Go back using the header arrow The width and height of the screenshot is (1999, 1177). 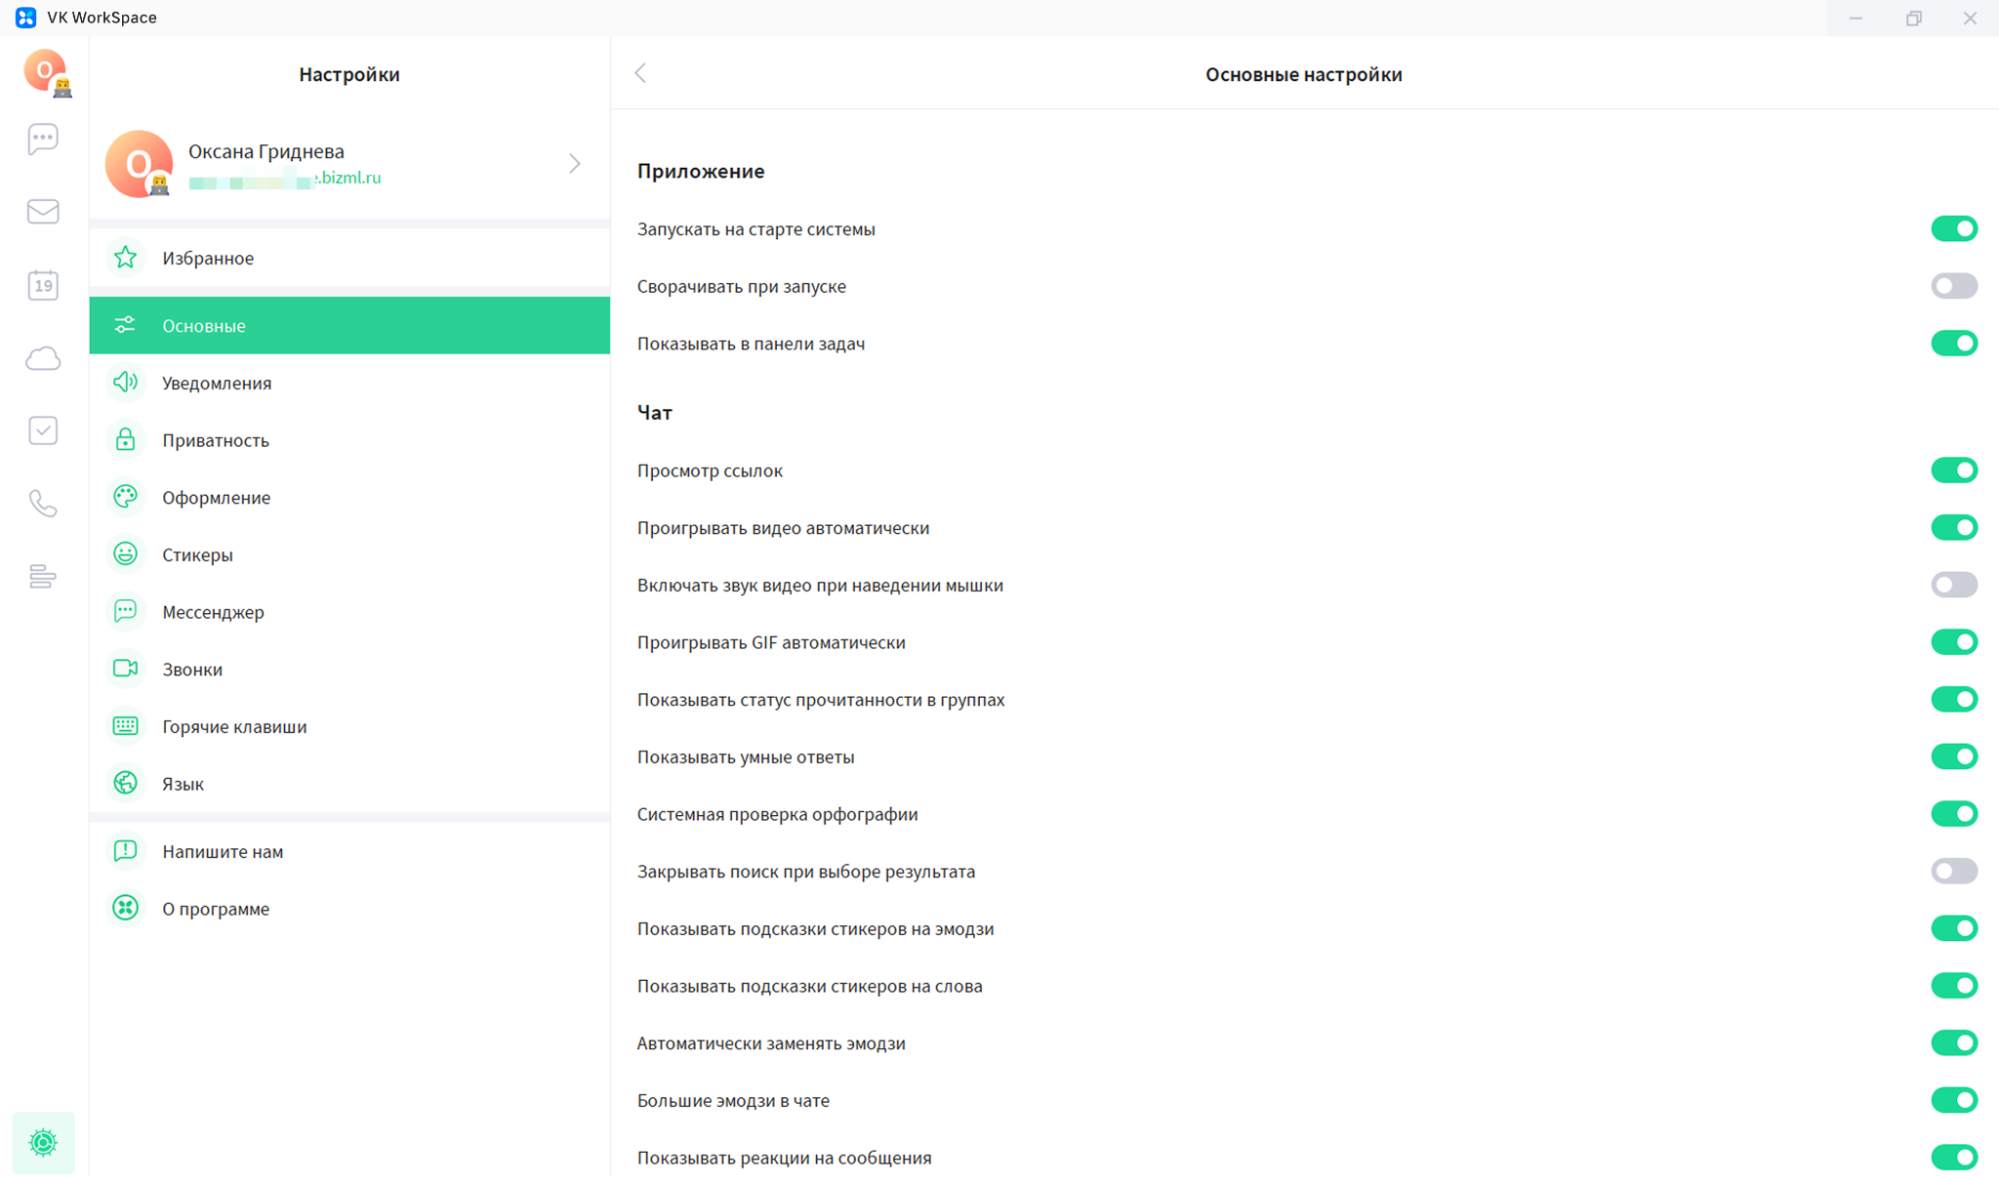(x=641, y=73)
